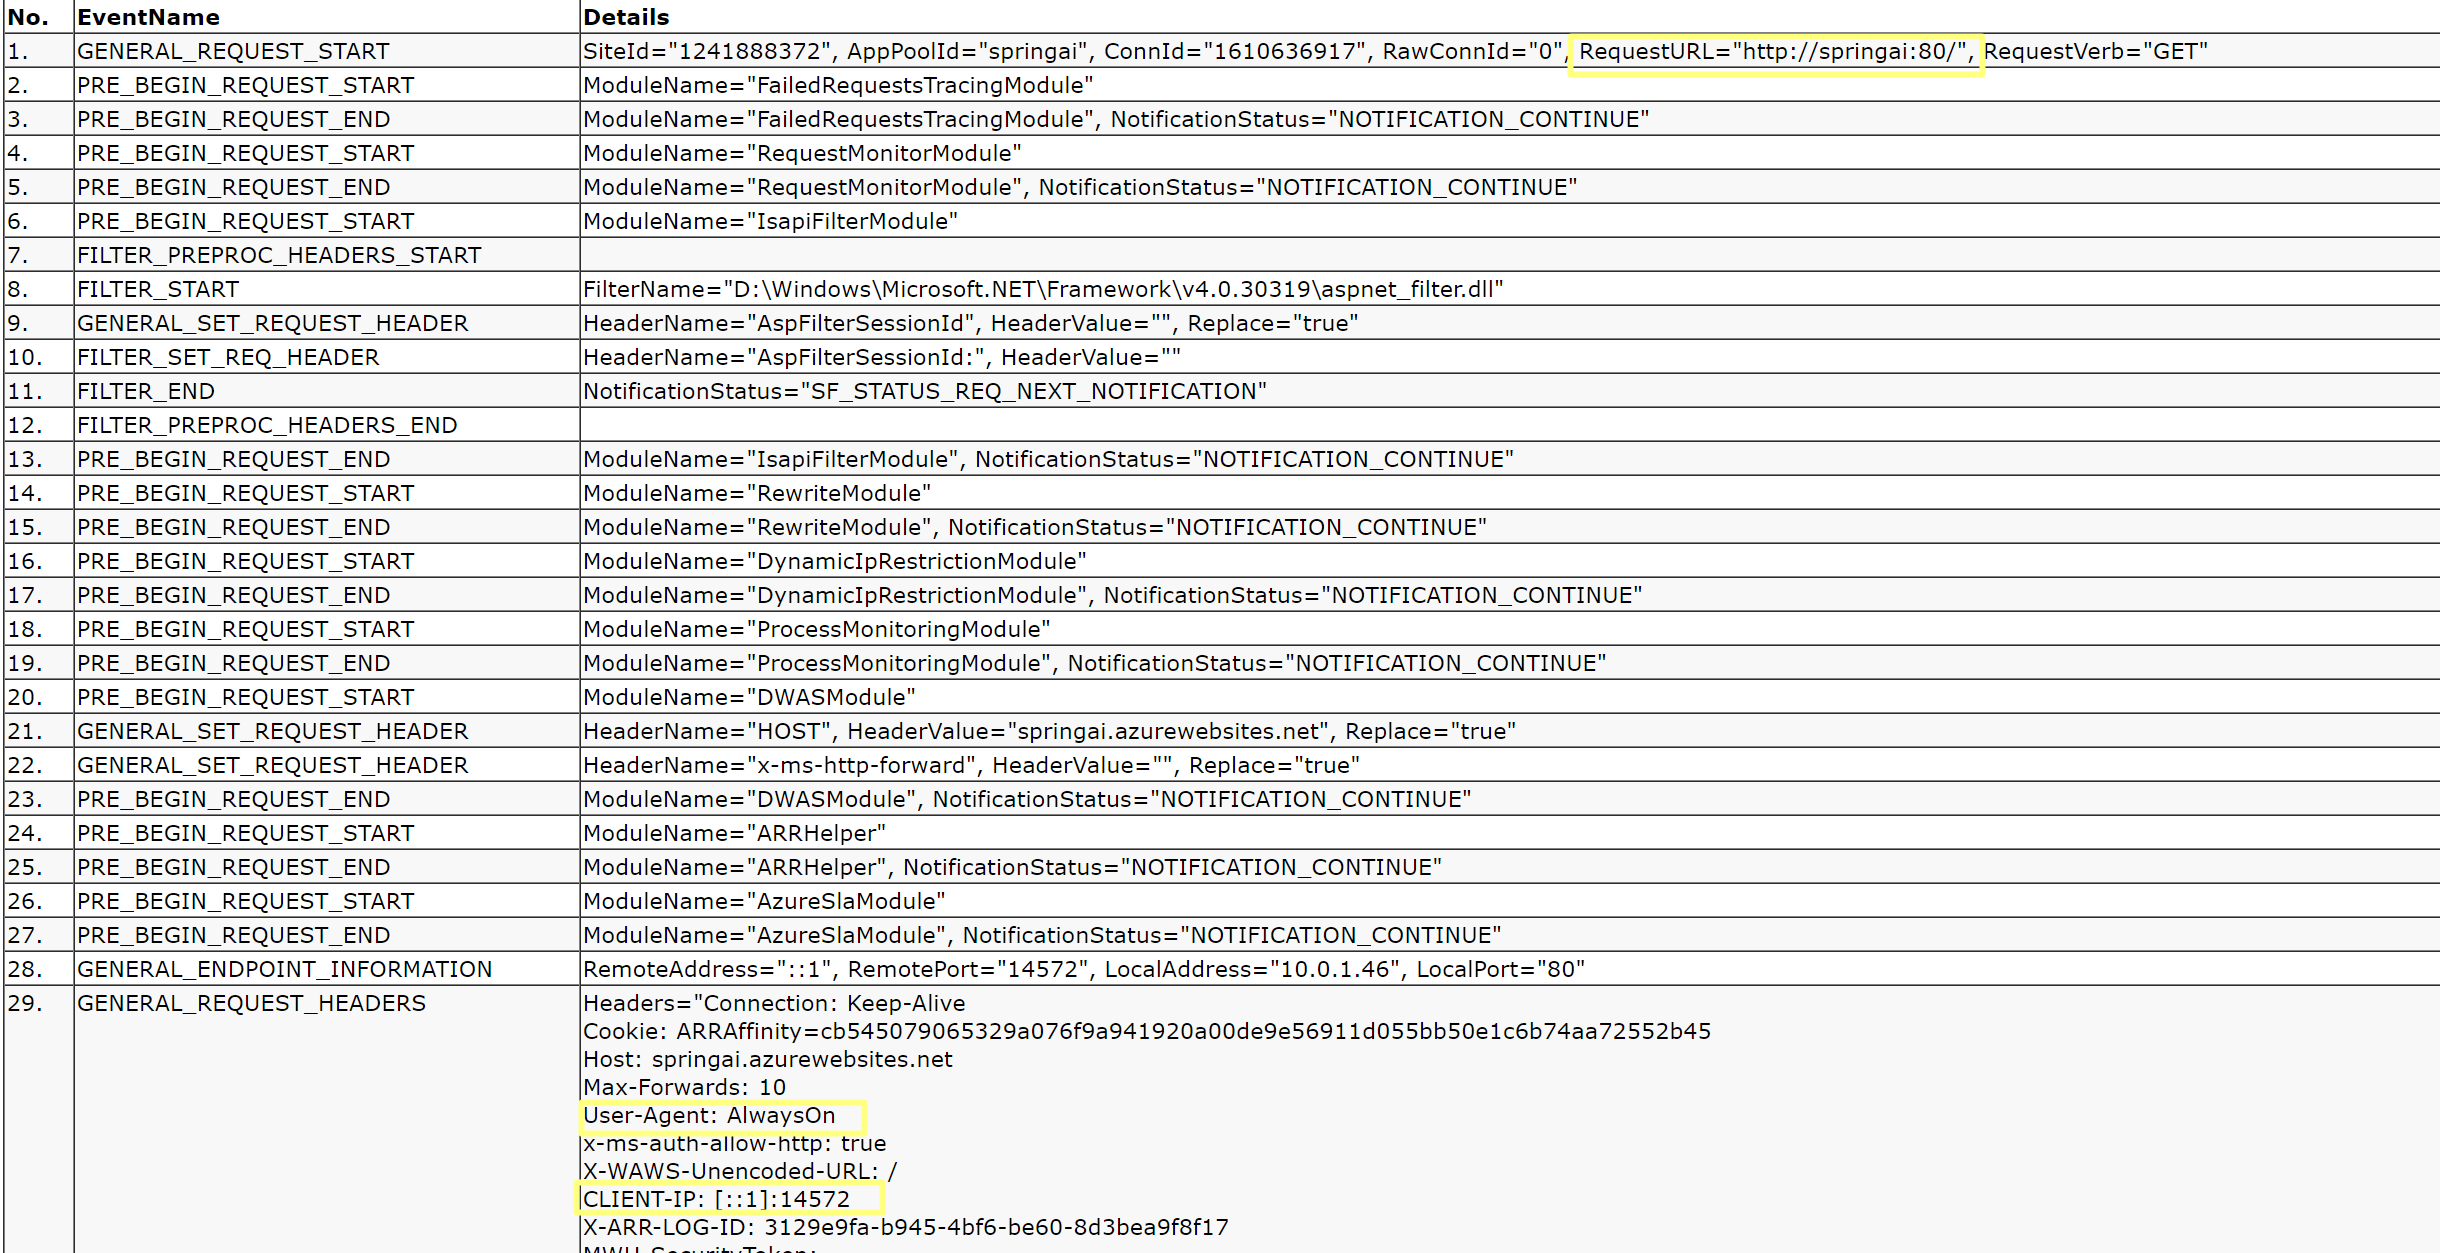The width and height of the screenshot is (2440, 1253).
Task: Click the No. column header
Action: 28,17
